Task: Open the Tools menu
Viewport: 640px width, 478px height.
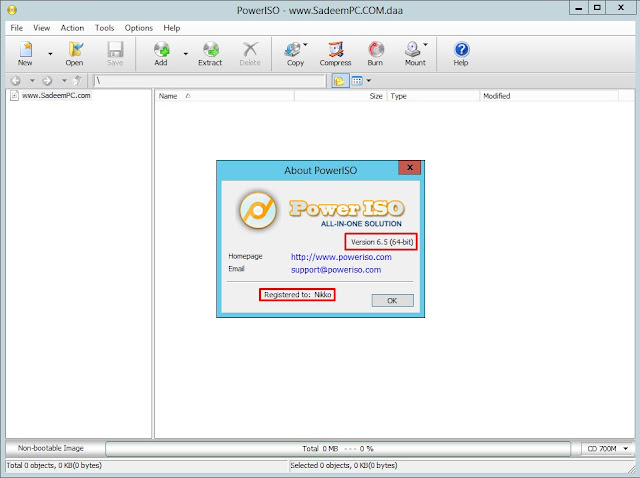Action: 104,28
